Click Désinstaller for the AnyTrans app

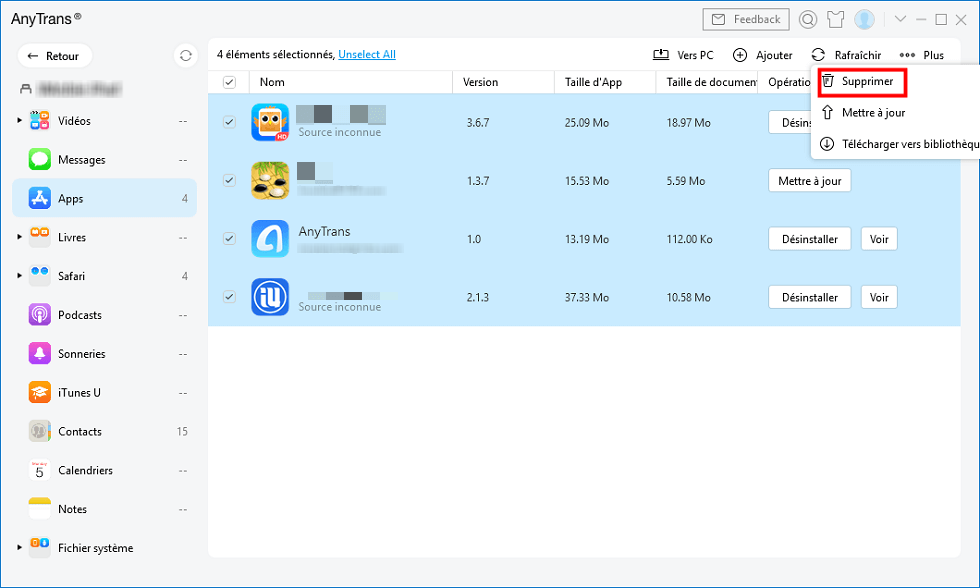tap(809, 239)
